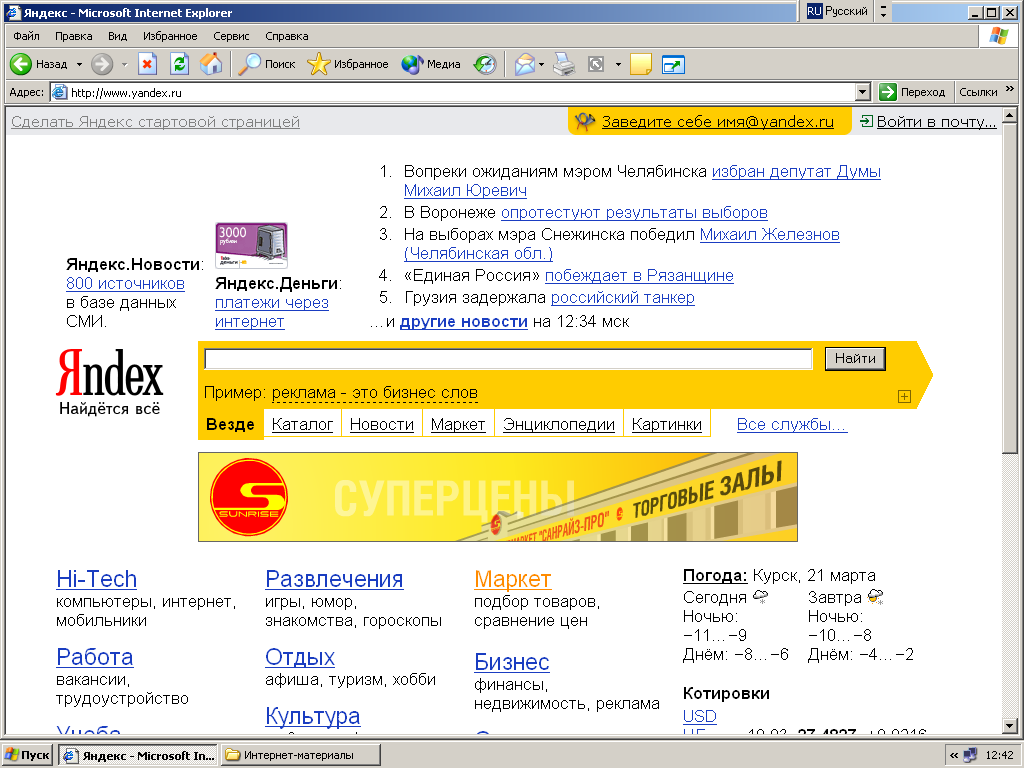Expand the address bar URL dropdown

[x=863, y=92]
